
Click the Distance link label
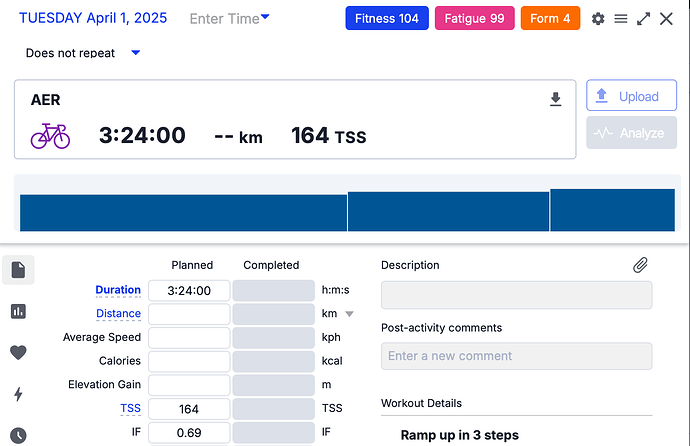pyautogui.click(x=118, y=314)
